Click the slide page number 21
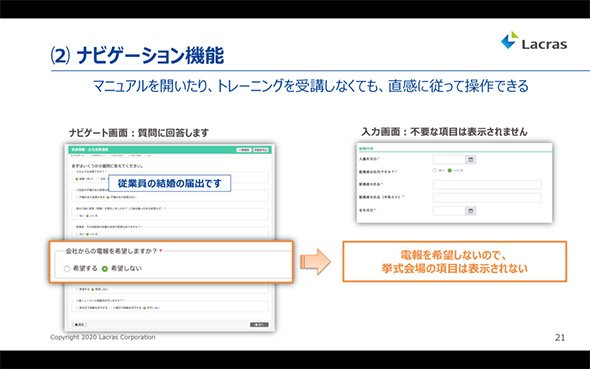 (x=560, y=338)
